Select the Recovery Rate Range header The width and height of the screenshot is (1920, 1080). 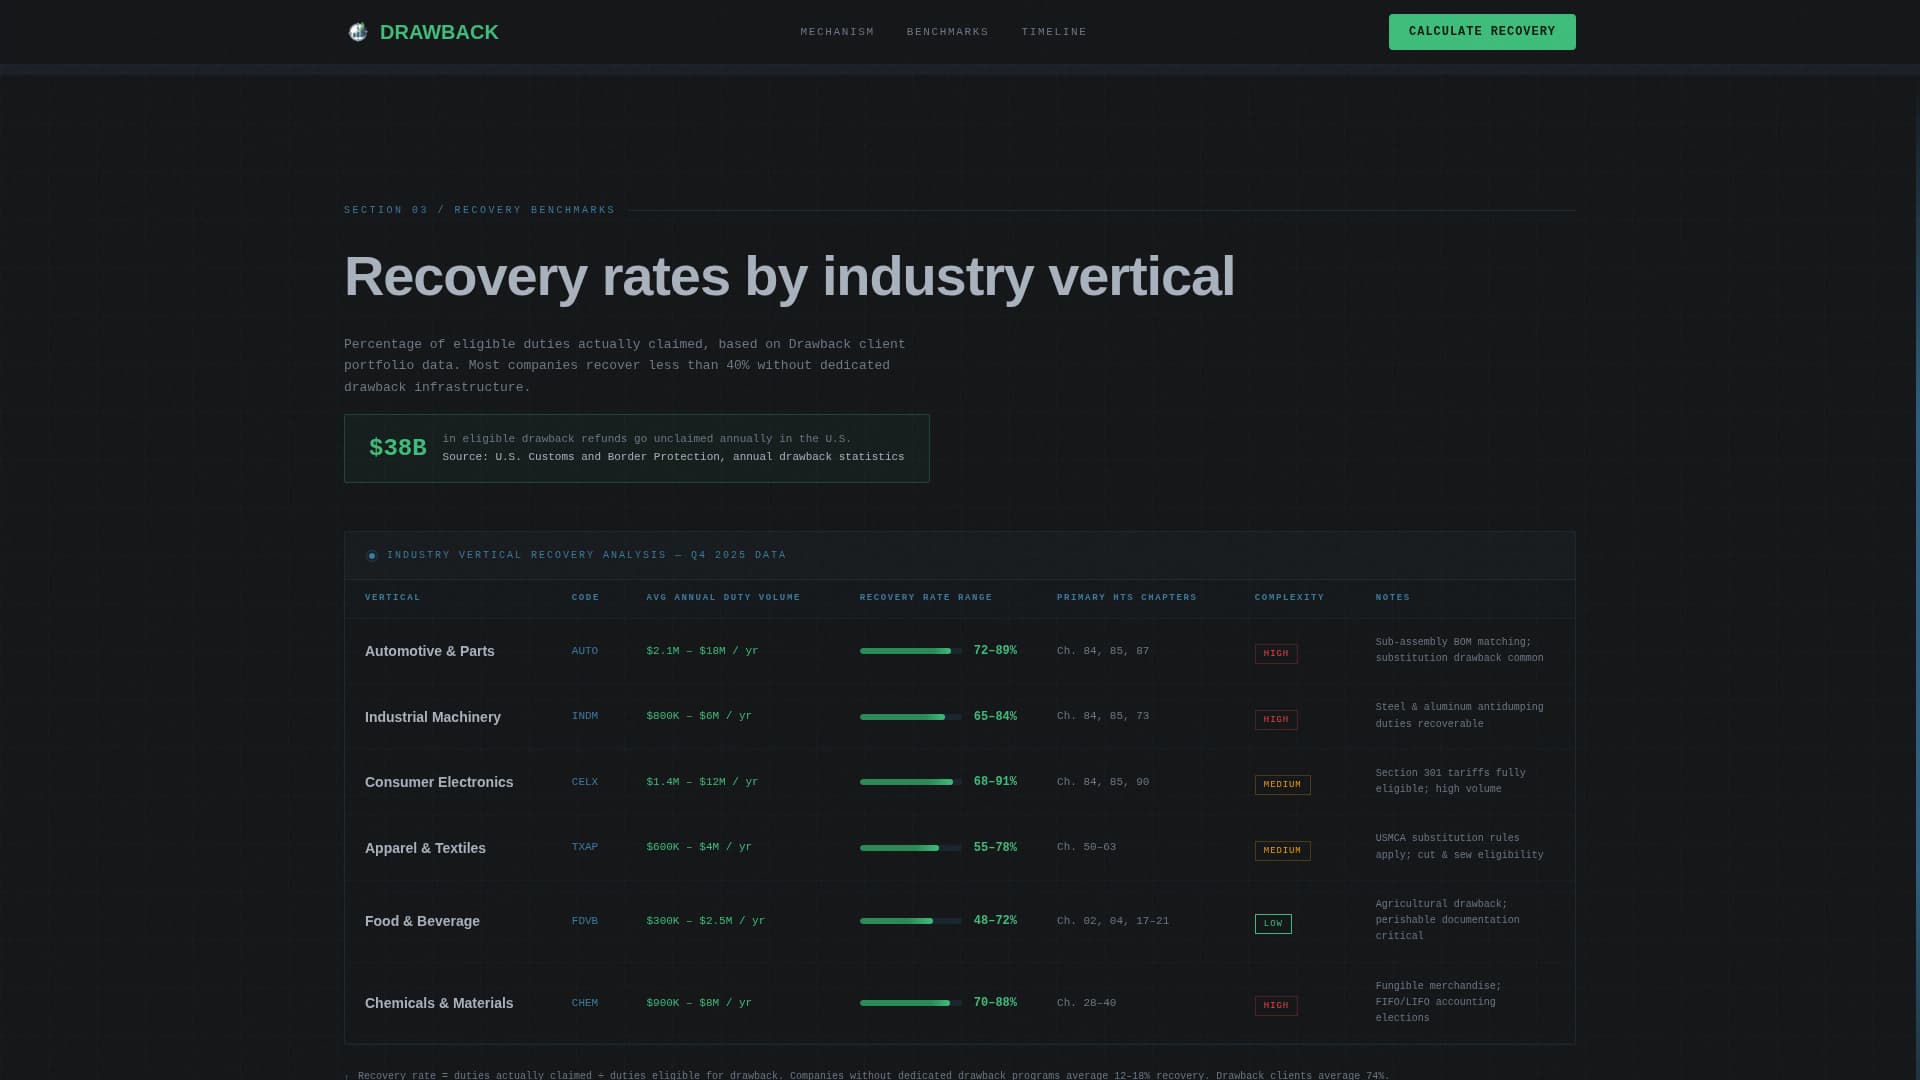point(926,598)
